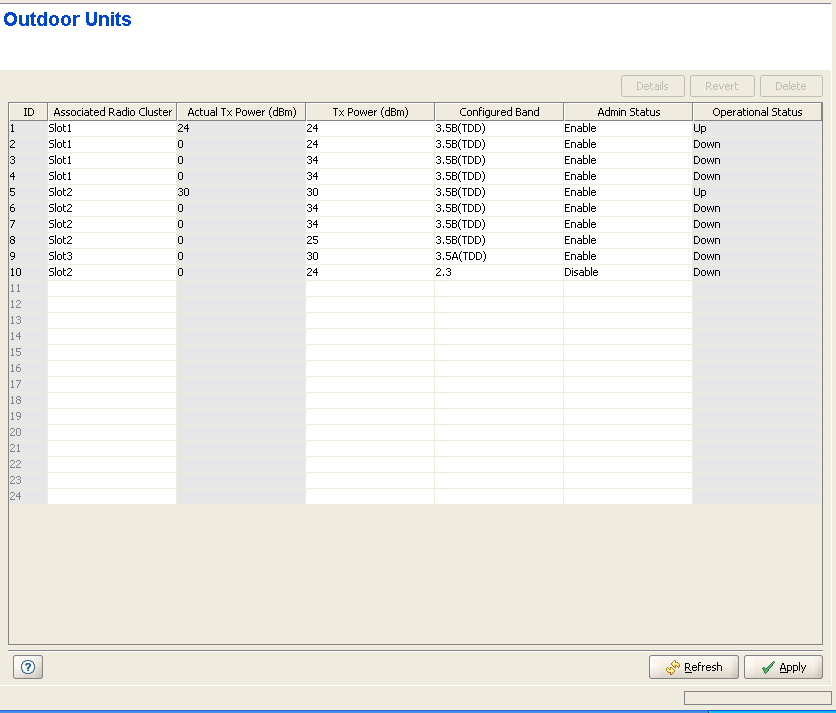Select row 1 by its ID cell
Viewport: 836px width, 713px height.
coord(28,128)
